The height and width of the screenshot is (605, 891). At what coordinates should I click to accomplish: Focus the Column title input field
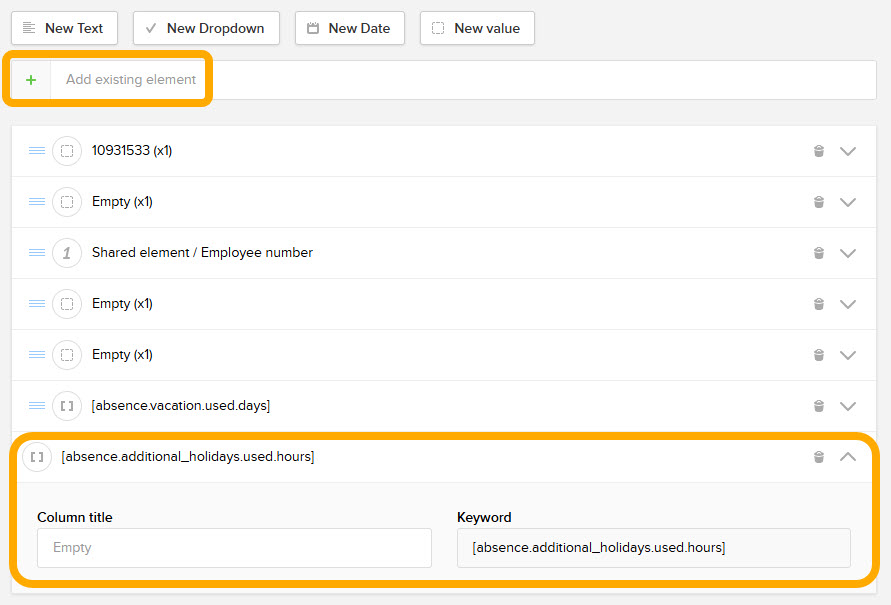[x=234, y=548]
